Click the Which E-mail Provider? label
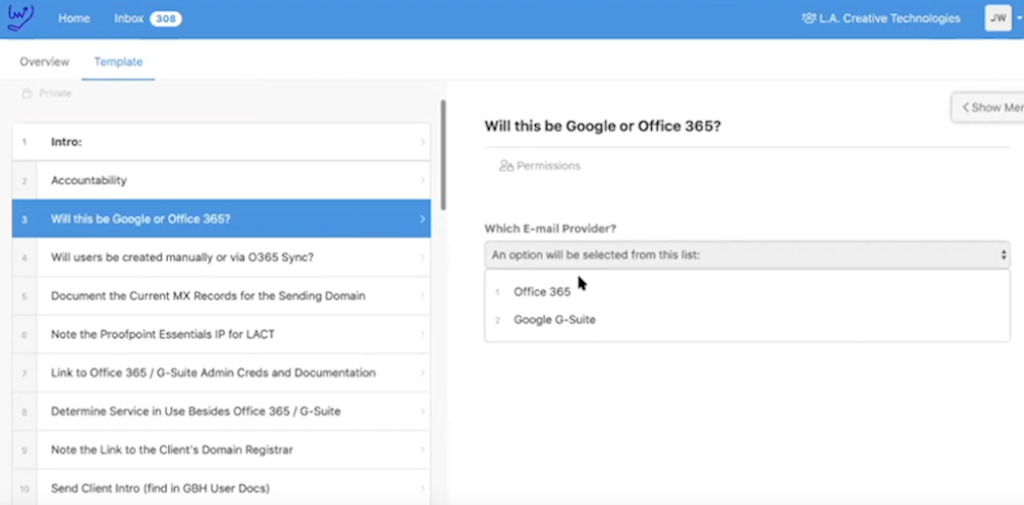Screen dimensions: 1024x505 point(550,229)
